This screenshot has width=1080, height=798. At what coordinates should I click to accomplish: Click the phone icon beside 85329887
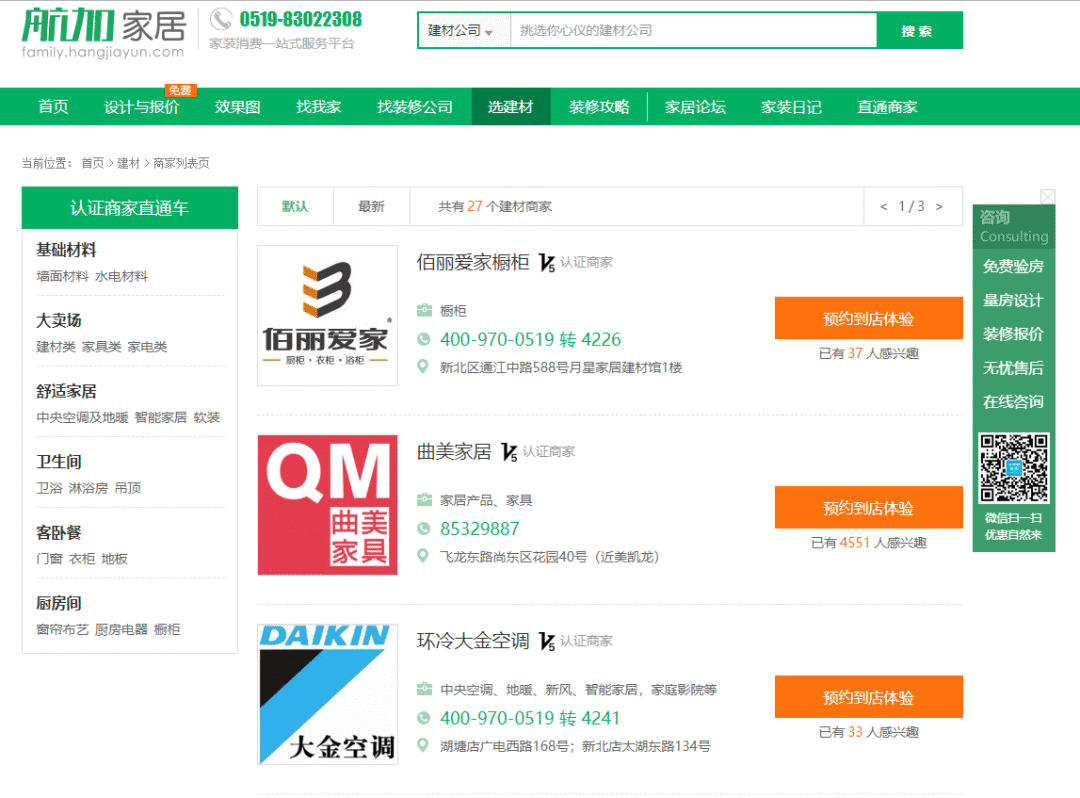point(424,529)
